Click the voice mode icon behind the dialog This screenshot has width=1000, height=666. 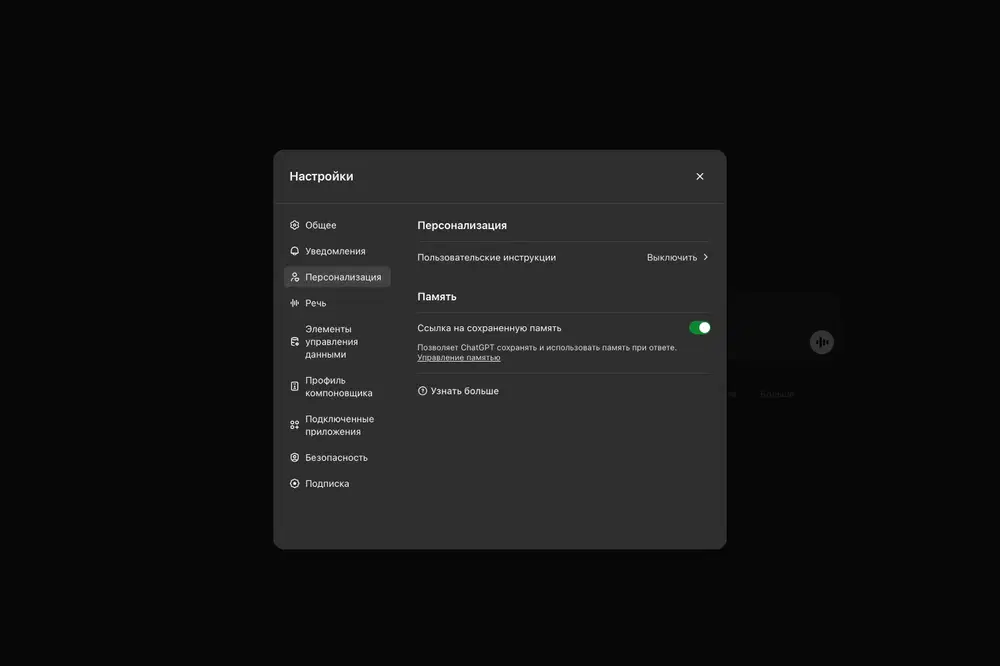click(x=821, y=342)
